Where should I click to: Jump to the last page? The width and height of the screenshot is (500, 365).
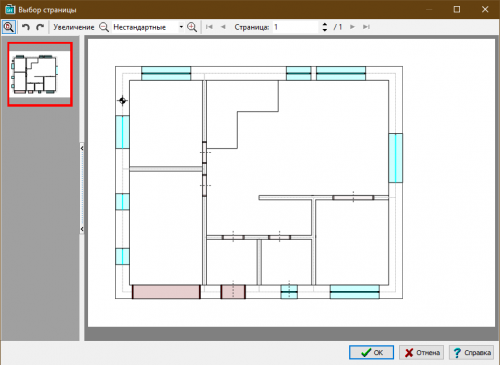(x=366, y=27)
